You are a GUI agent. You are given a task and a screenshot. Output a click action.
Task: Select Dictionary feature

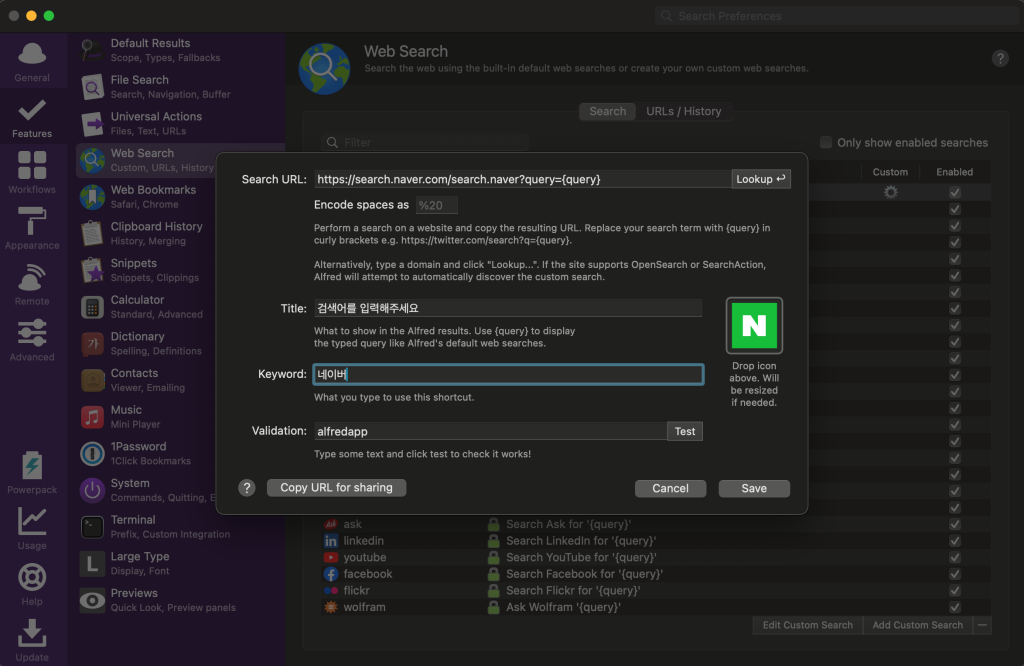pos(146,343)
